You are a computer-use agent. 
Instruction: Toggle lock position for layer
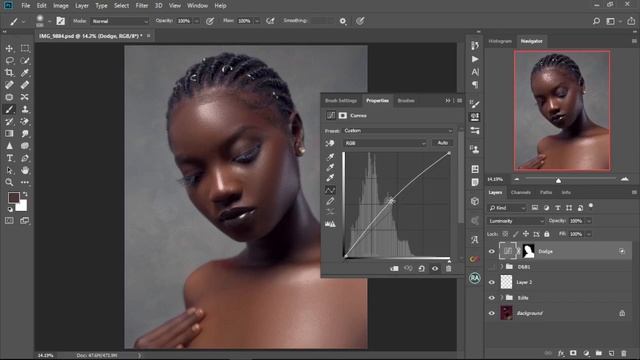(526, 234)
